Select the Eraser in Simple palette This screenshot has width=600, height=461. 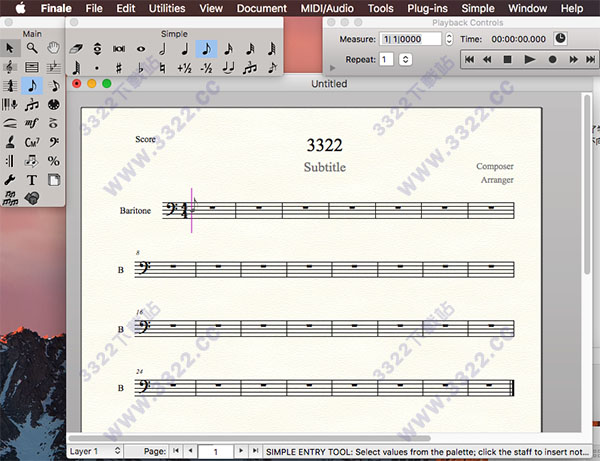[76, 49]
